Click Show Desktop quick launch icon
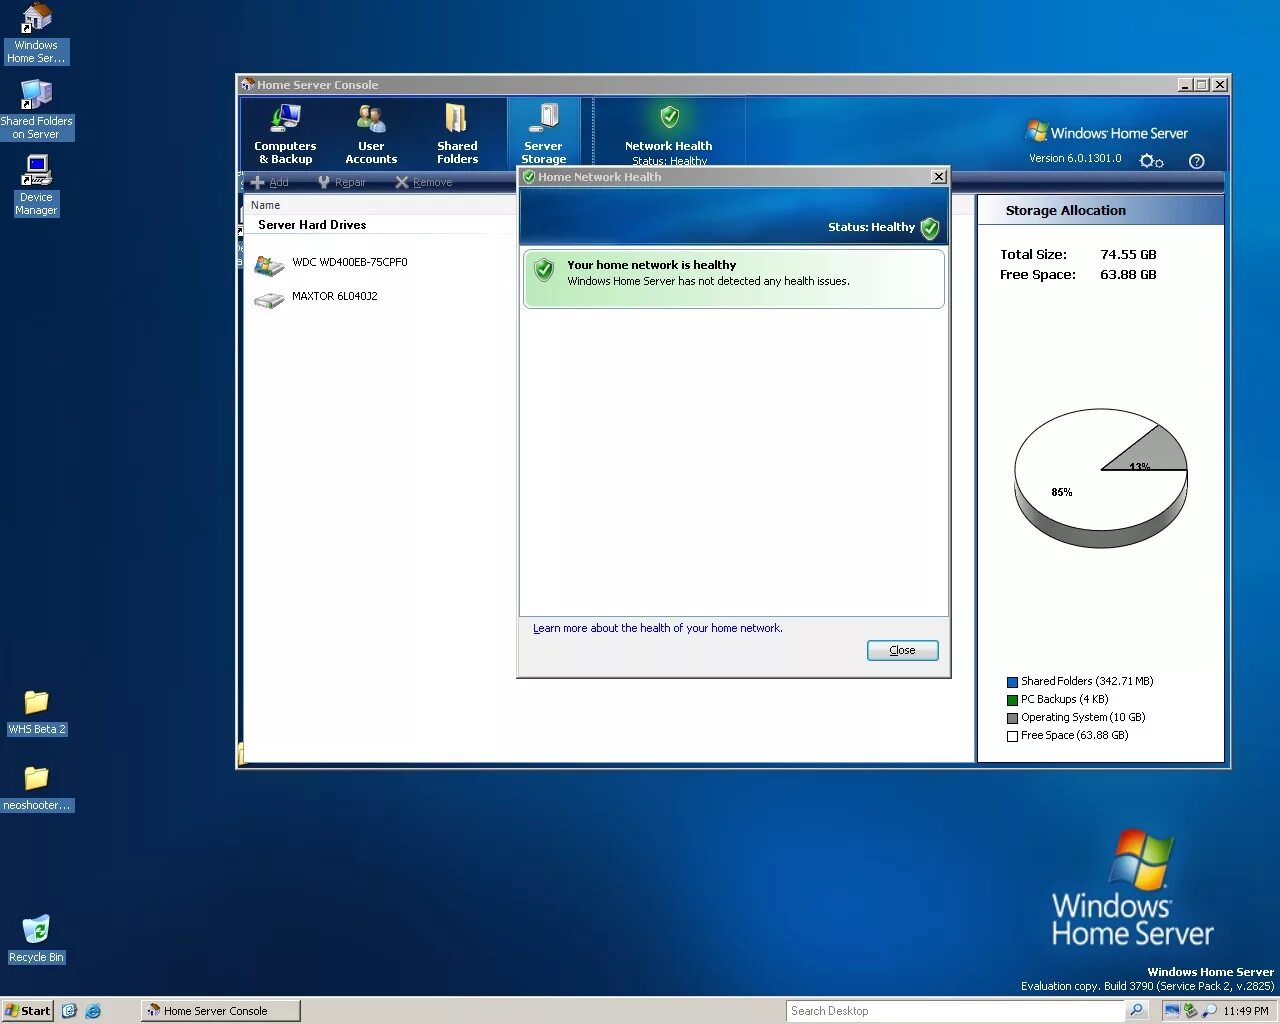 [x=69, y=1011]
